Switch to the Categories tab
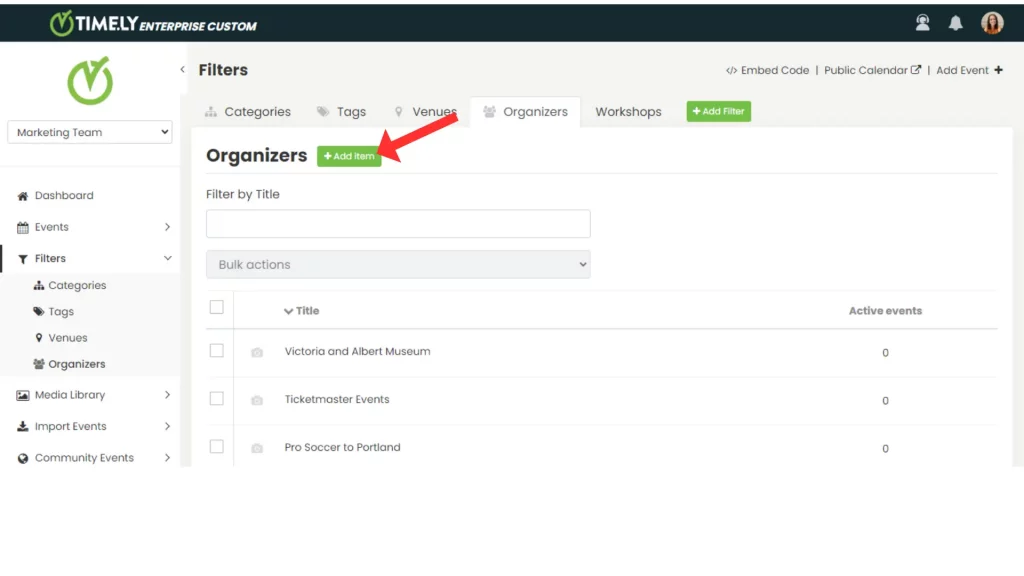This screenshot has width=1024, height=576. click(248, 112)
